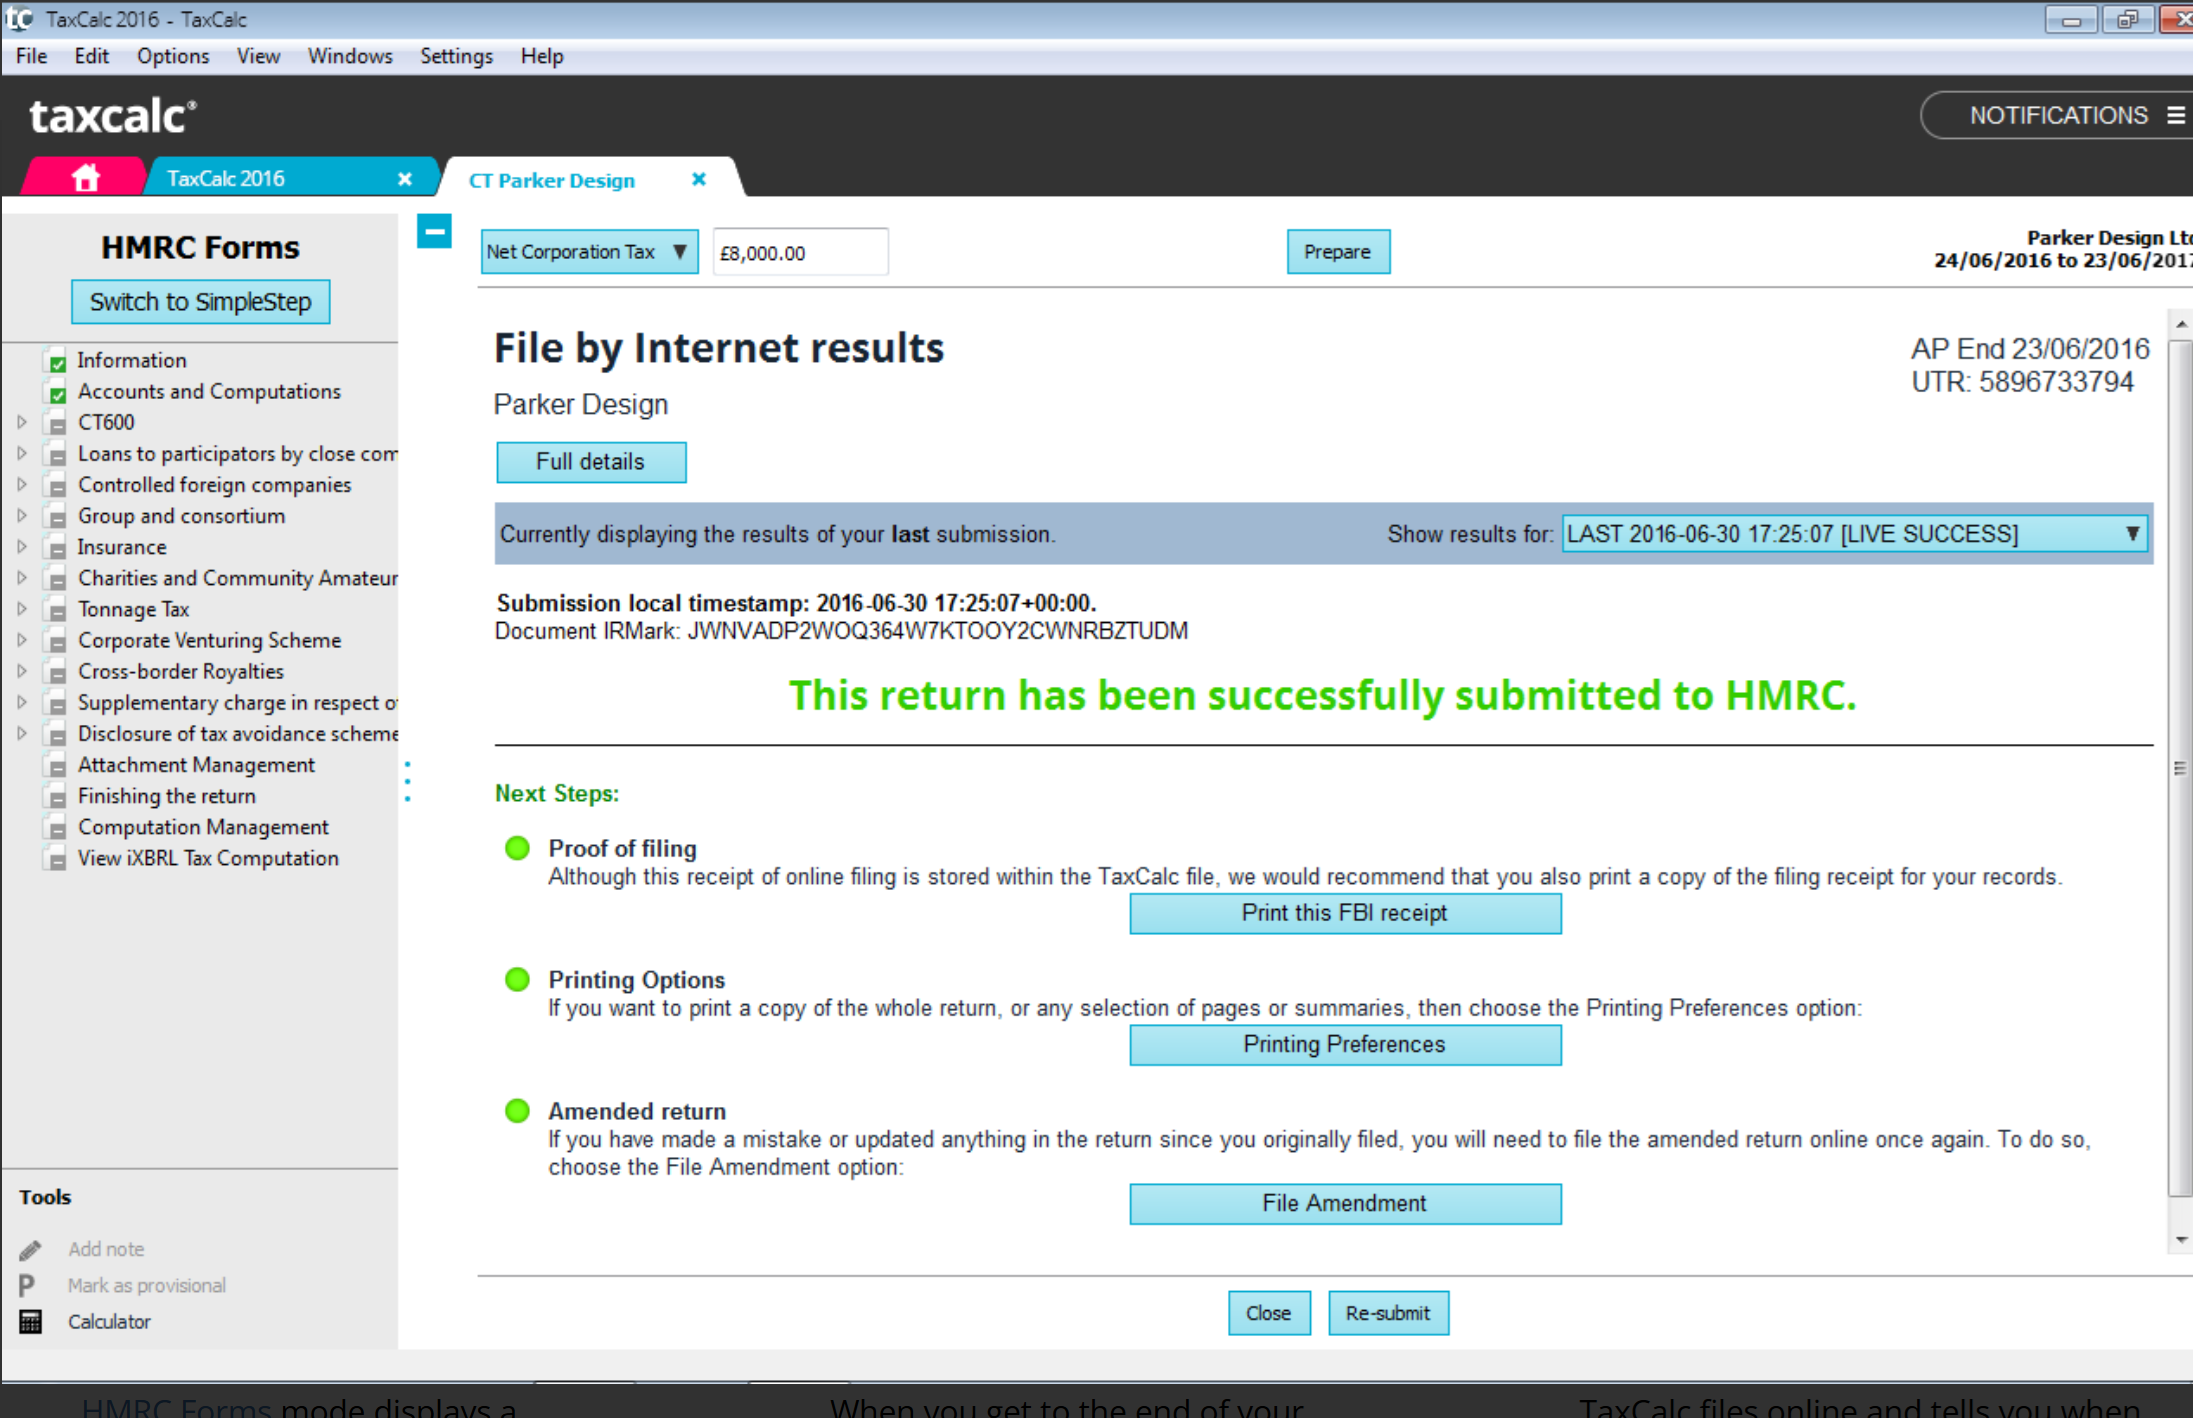2193x1418 pixels.
Task: Expand Charities and Community Amateur node
Action: coord(22,577)
